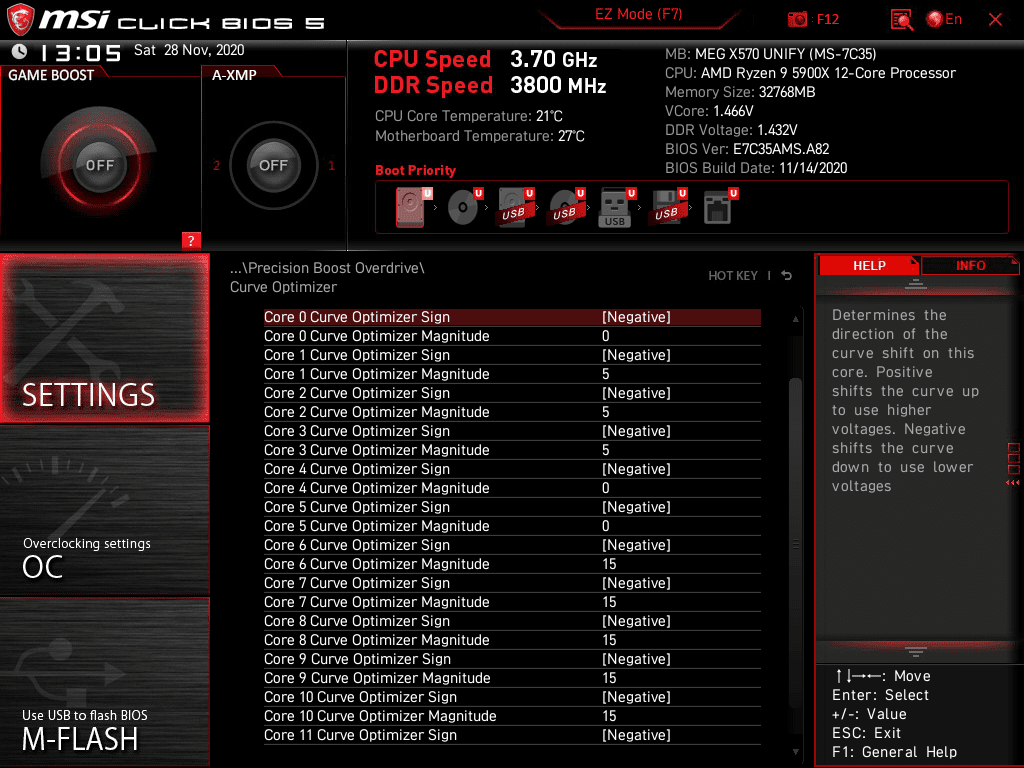Open Core 8 Curve Optimizer Sign dropdown
The width and height of the screenshot is (1024, 768).
(636, 621)
